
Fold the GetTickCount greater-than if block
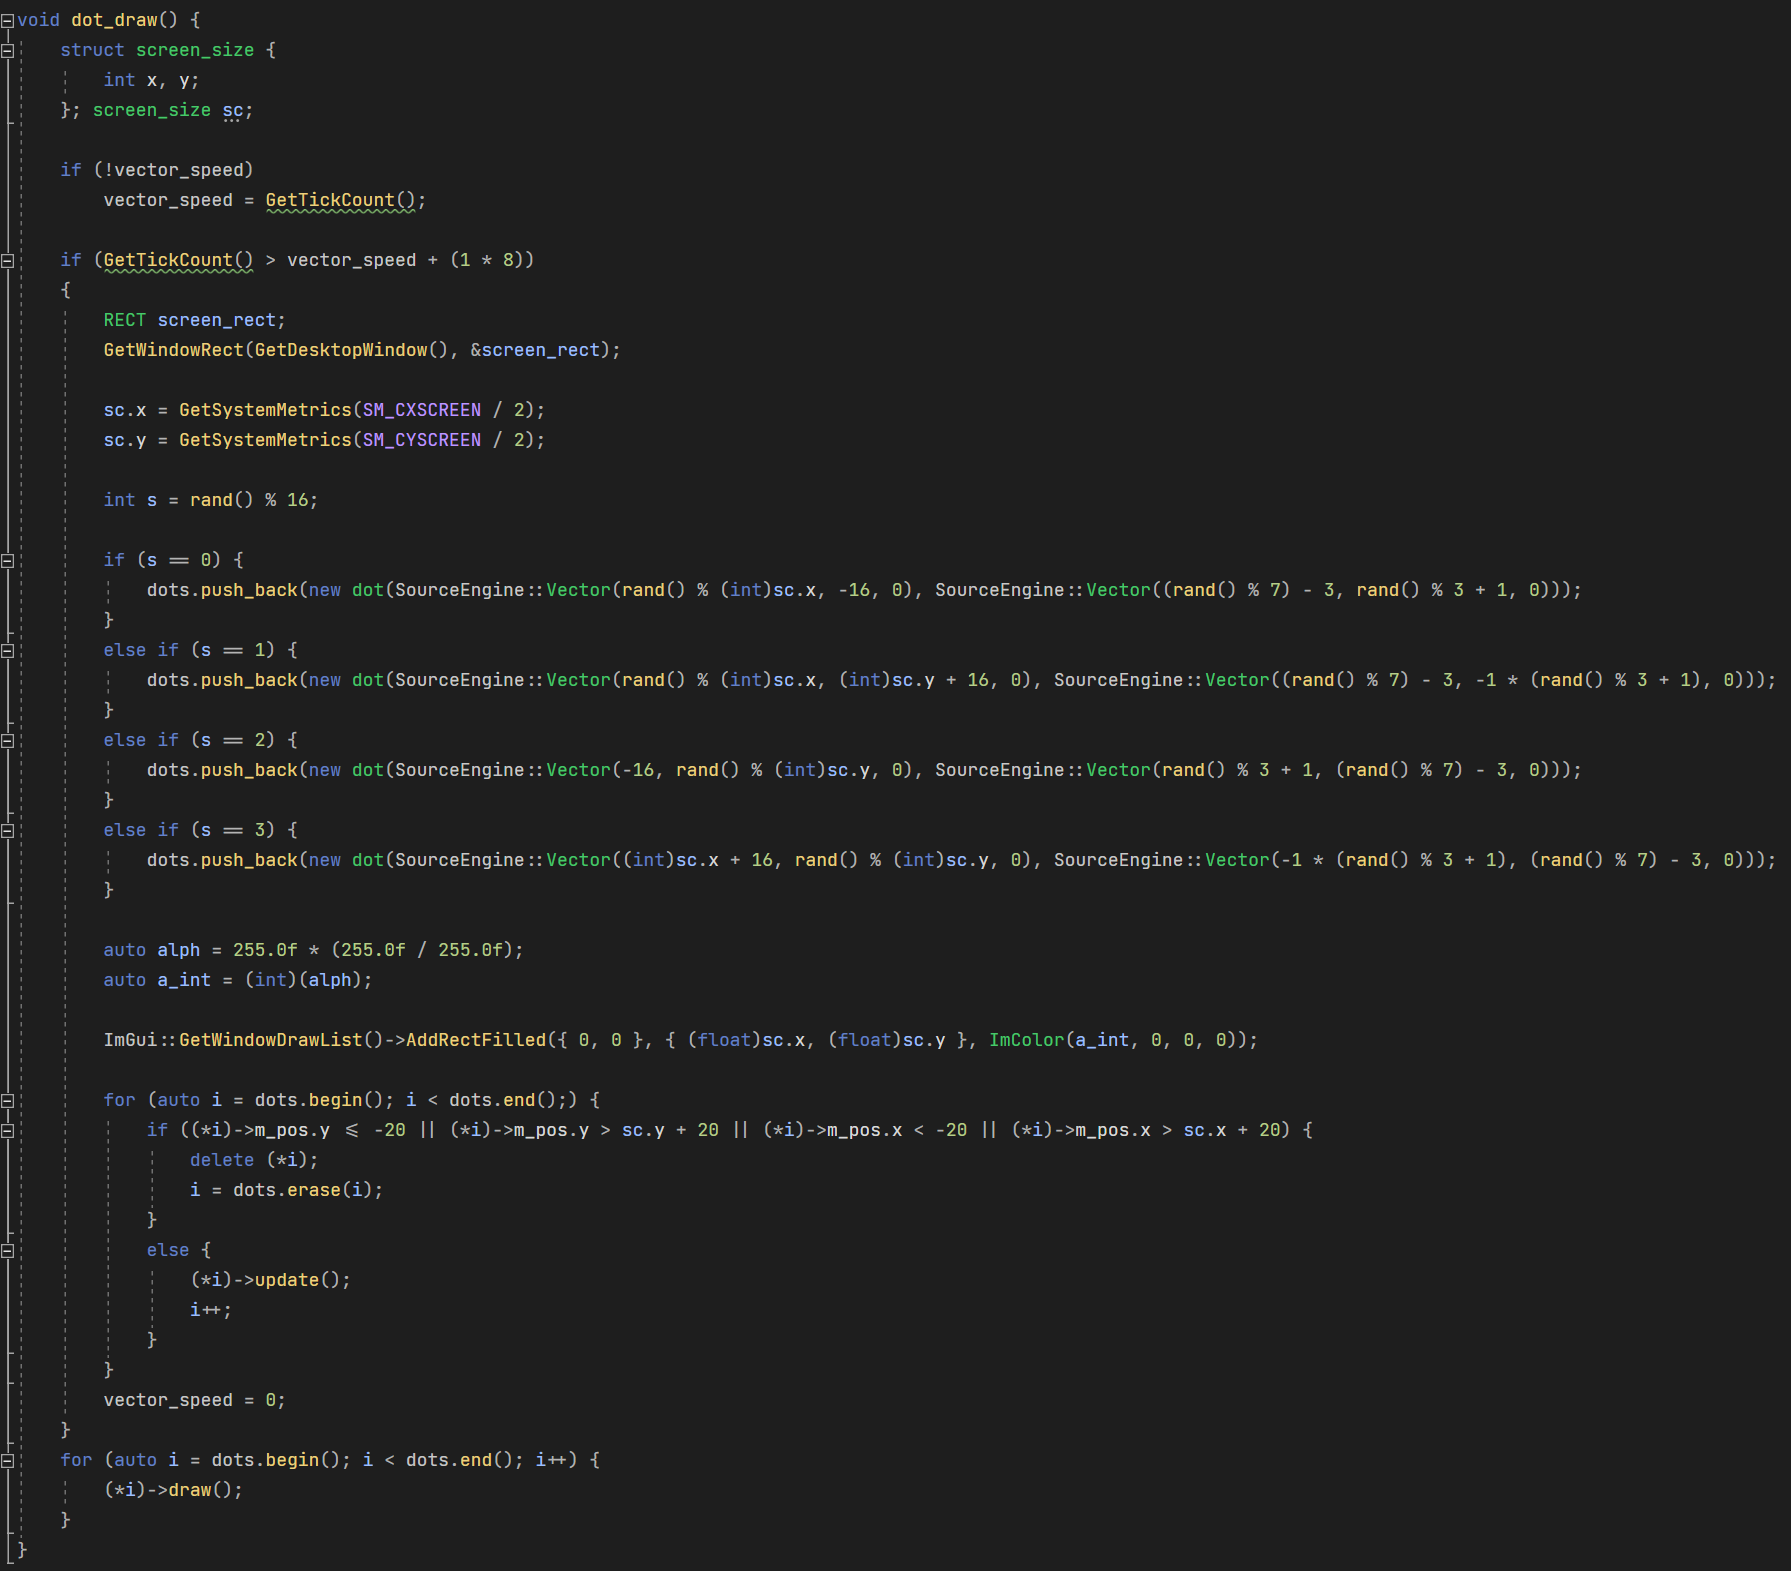(x=7, y=261)
